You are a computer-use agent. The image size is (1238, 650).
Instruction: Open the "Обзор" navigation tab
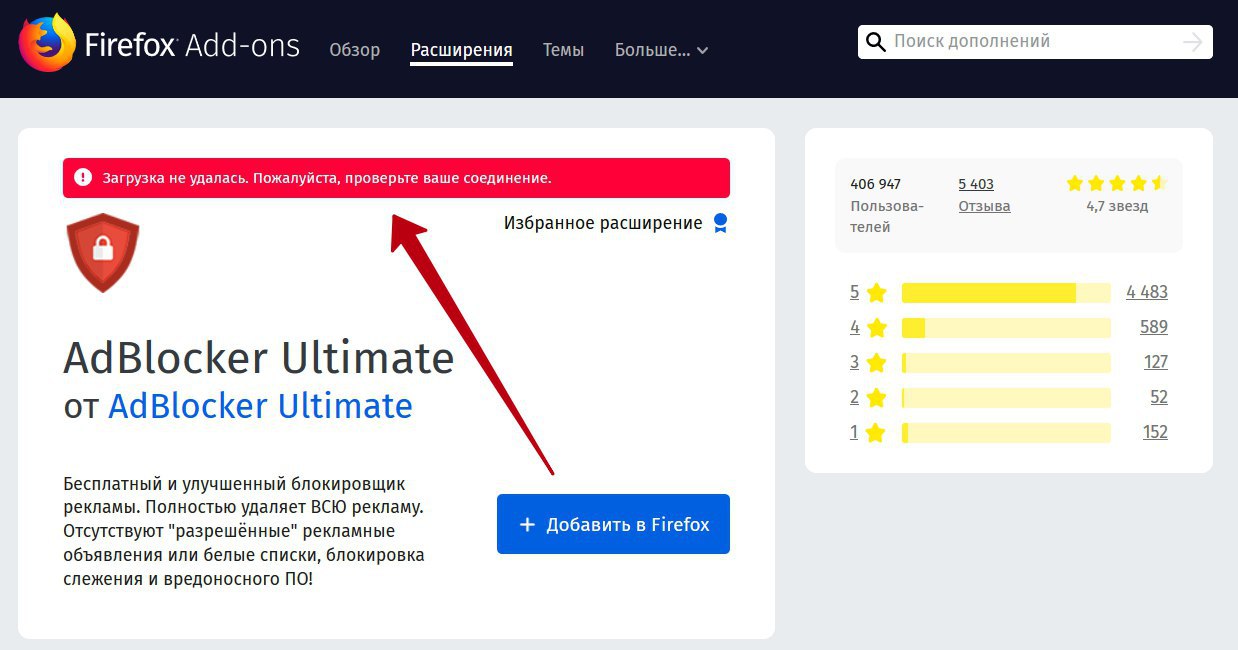click(x=355, y=50)
